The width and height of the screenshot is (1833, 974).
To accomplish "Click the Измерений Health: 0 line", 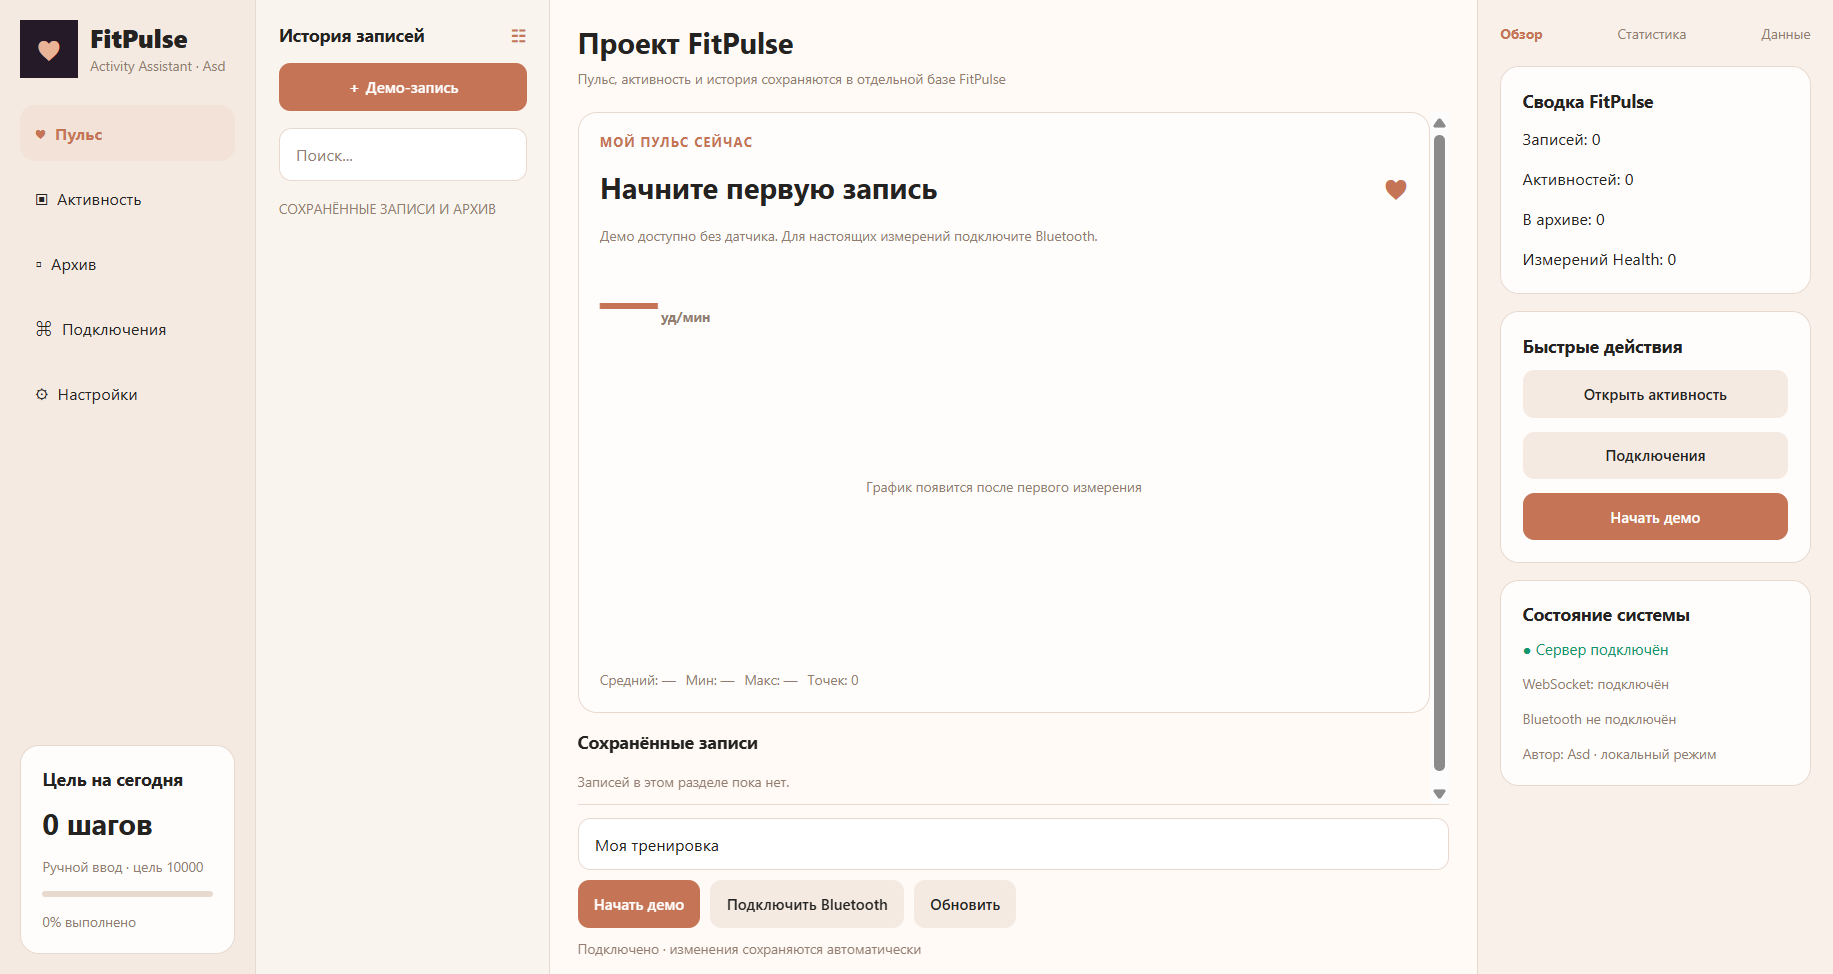I will point(1599,260).
